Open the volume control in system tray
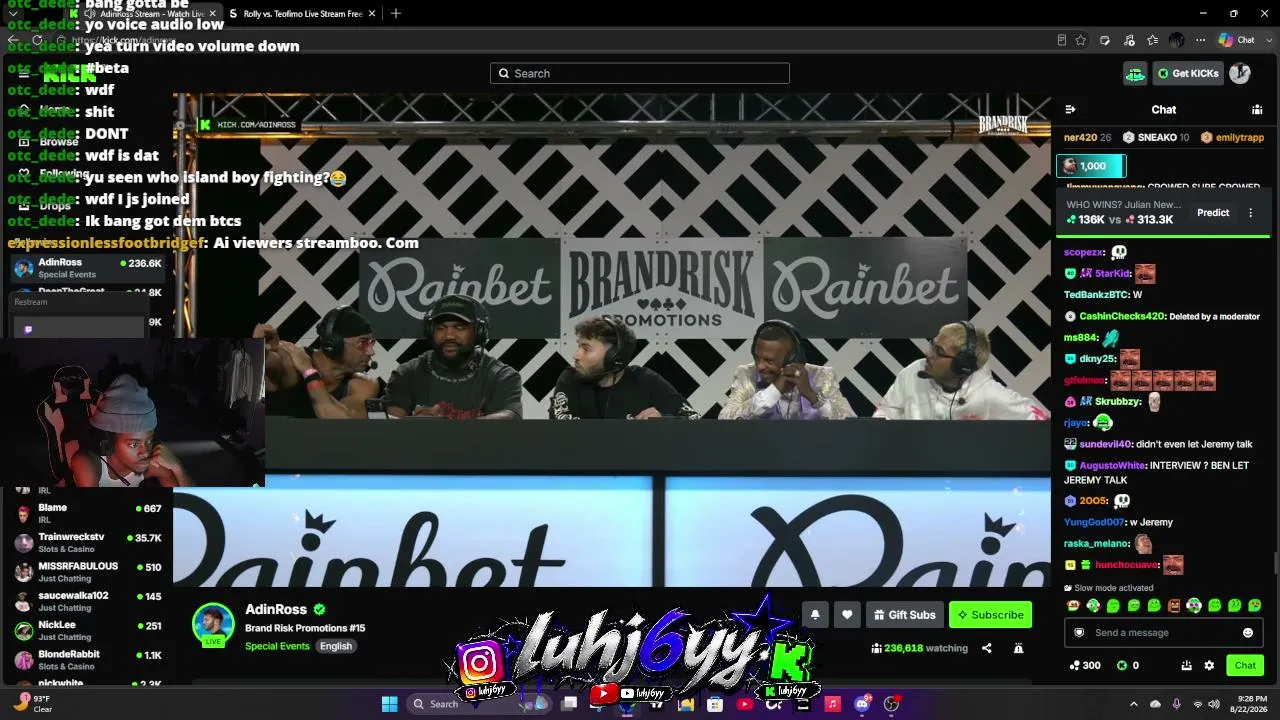 [x=1214, y=704]
